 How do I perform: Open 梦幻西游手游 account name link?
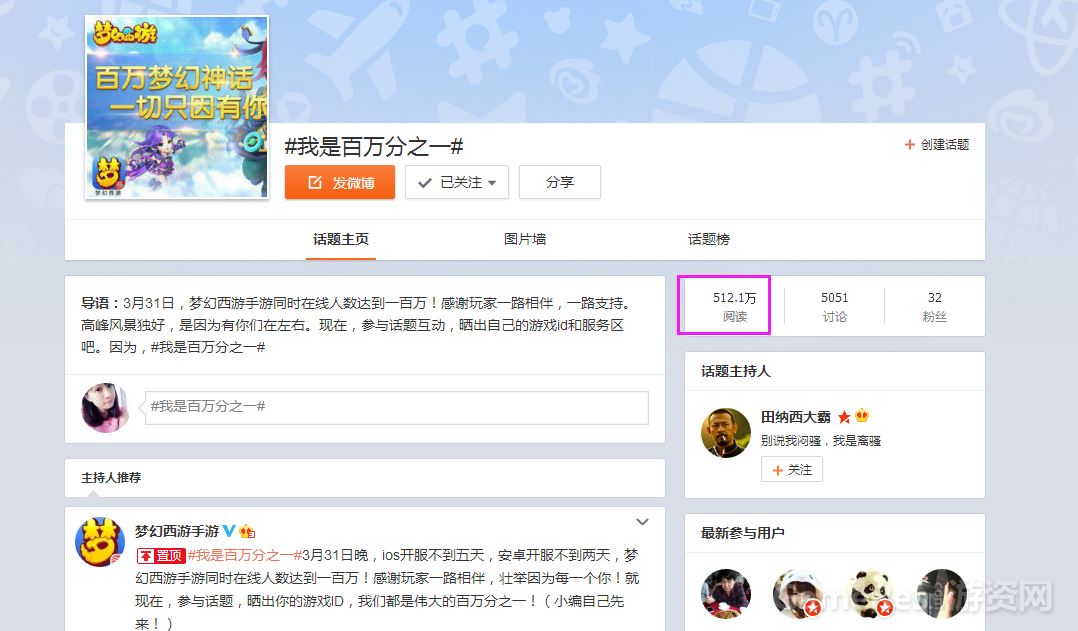(177, 531)
